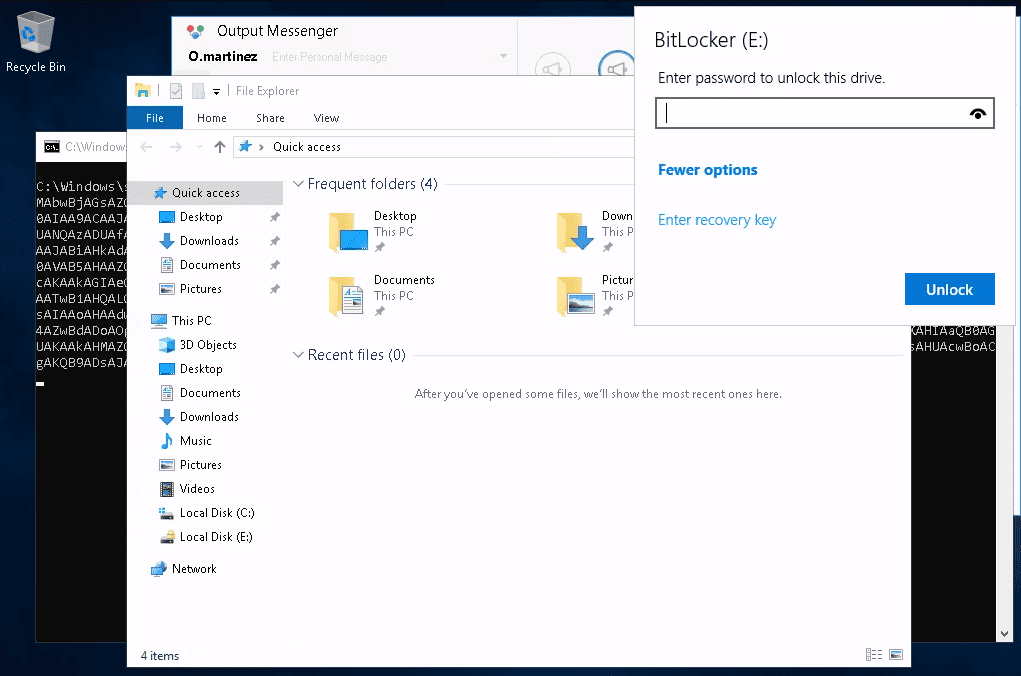Toggle password visibility eye icon
Viewport: 1021px width, 676px height.
click(978, 114)
